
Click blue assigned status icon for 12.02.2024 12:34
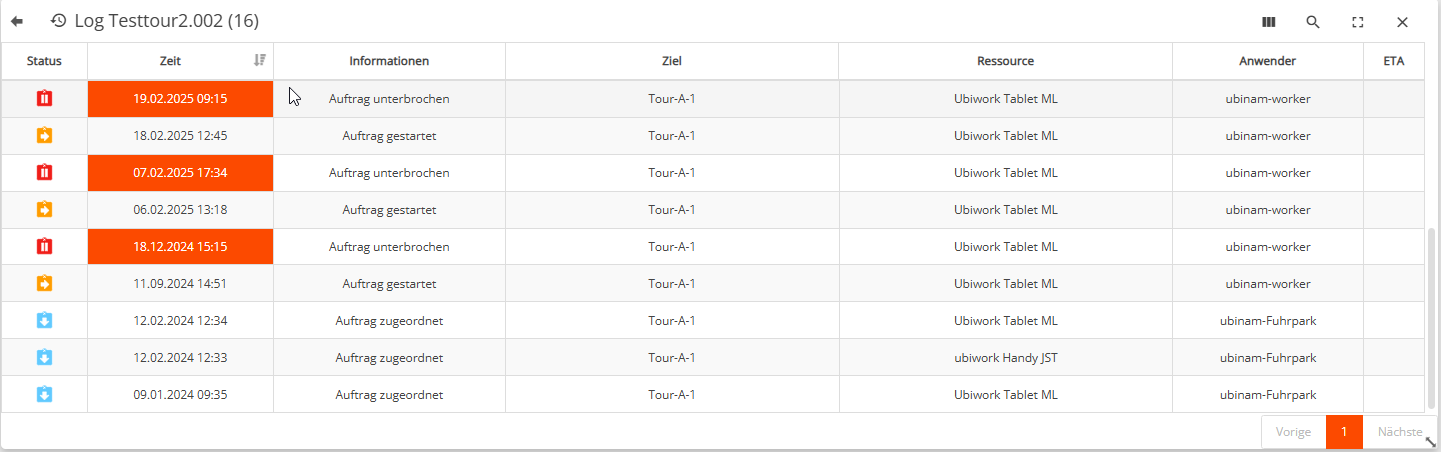(44, 321)
